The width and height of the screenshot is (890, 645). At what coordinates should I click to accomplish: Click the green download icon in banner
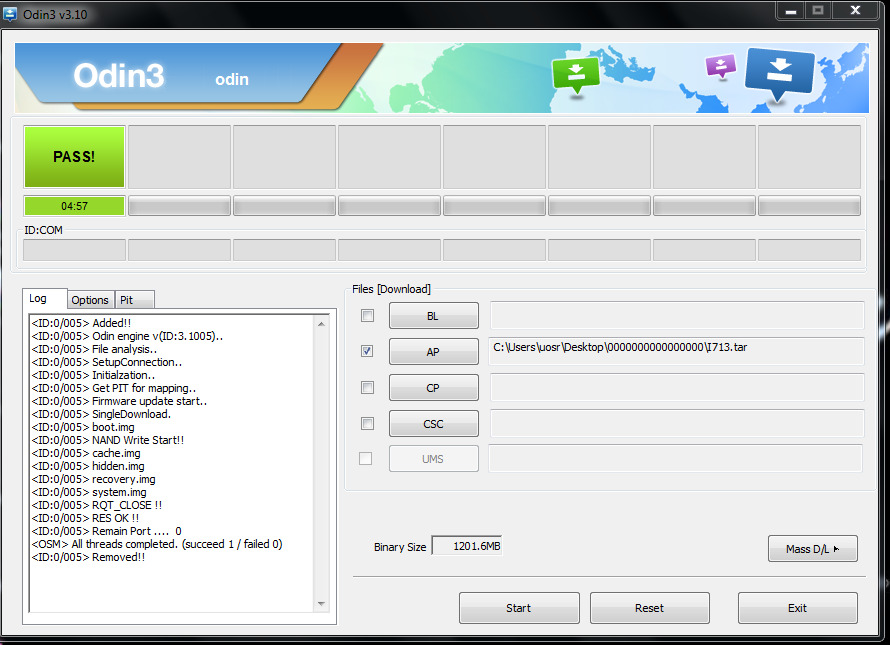[x=576, y=75]
